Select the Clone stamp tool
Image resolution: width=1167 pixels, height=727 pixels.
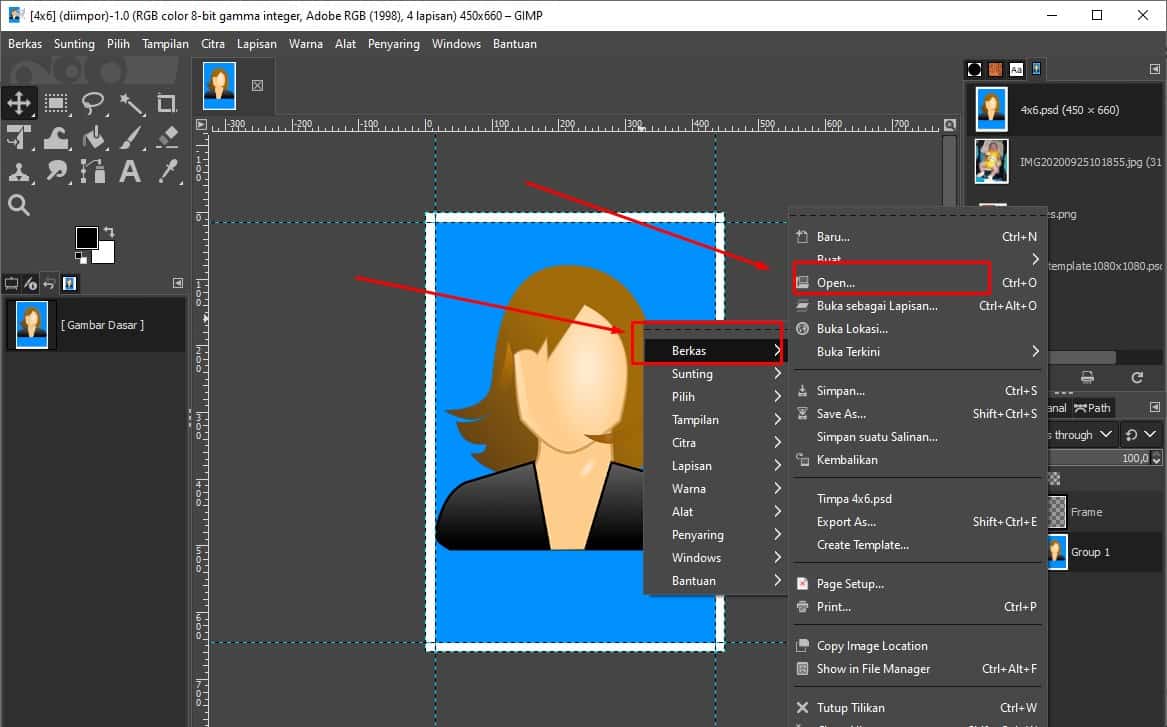[19, 172]
